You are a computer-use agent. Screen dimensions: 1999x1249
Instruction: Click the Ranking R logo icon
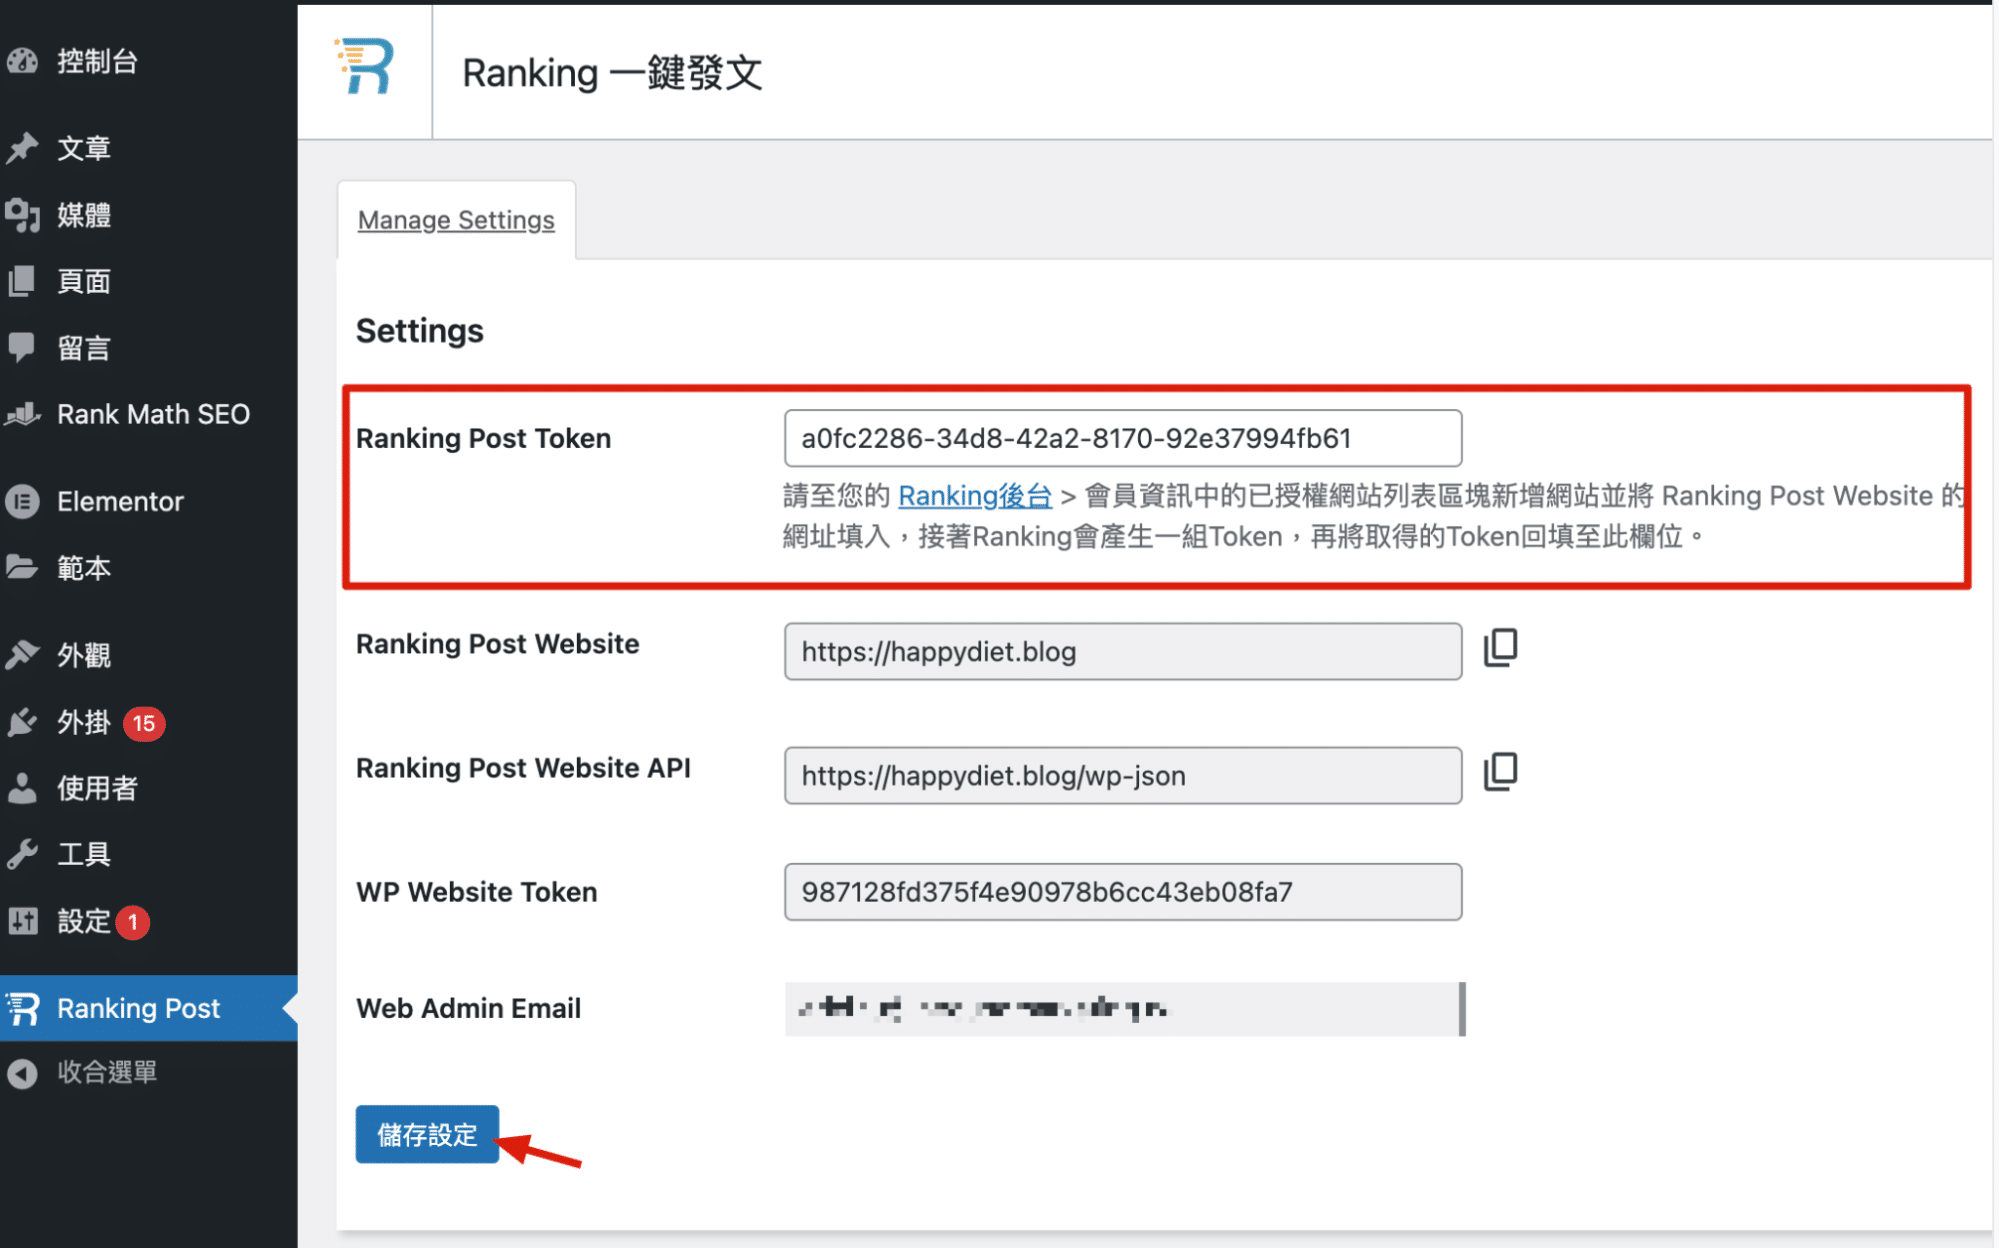pyautogui.click(x=364, y=68)
